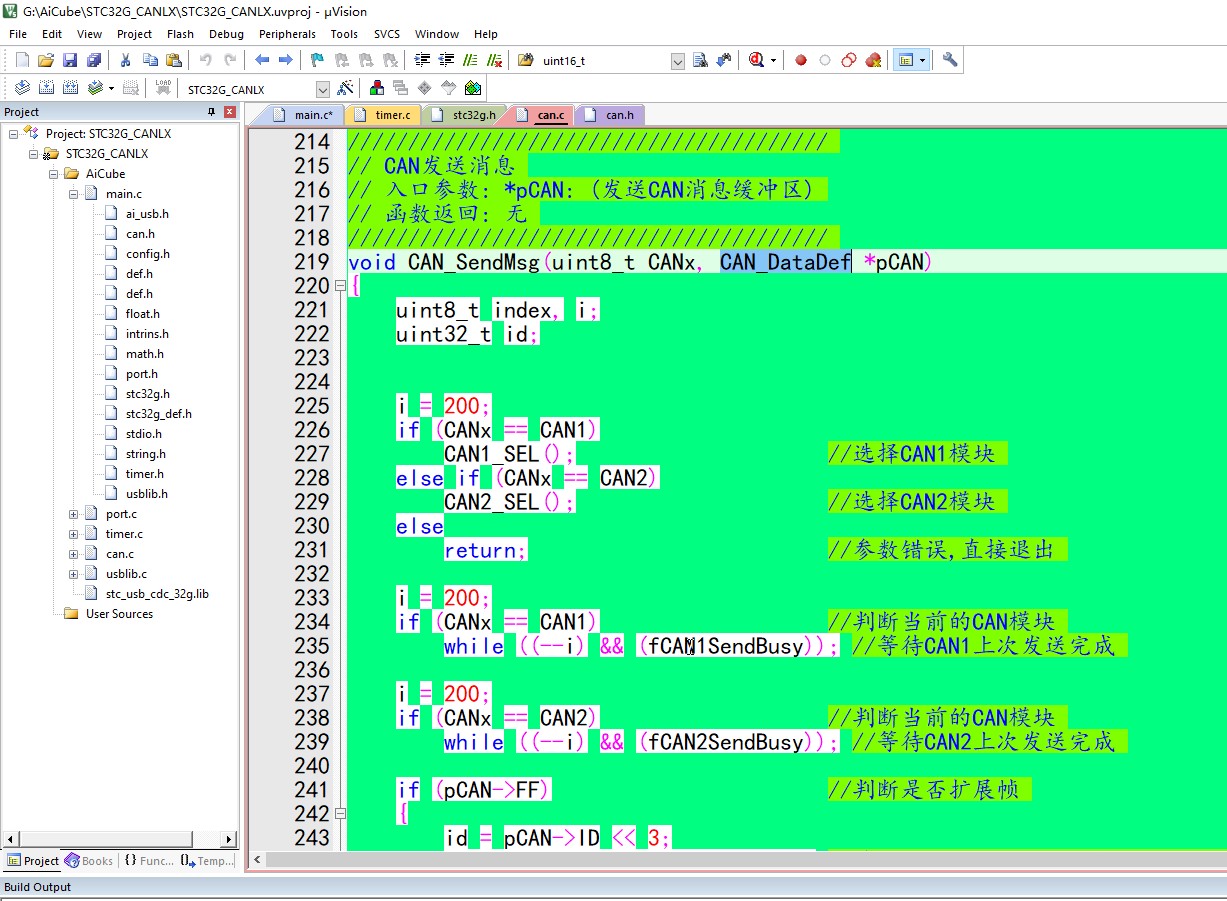
Task: Switch to the timer.c editor tab
Action: [x=392, y=115]
